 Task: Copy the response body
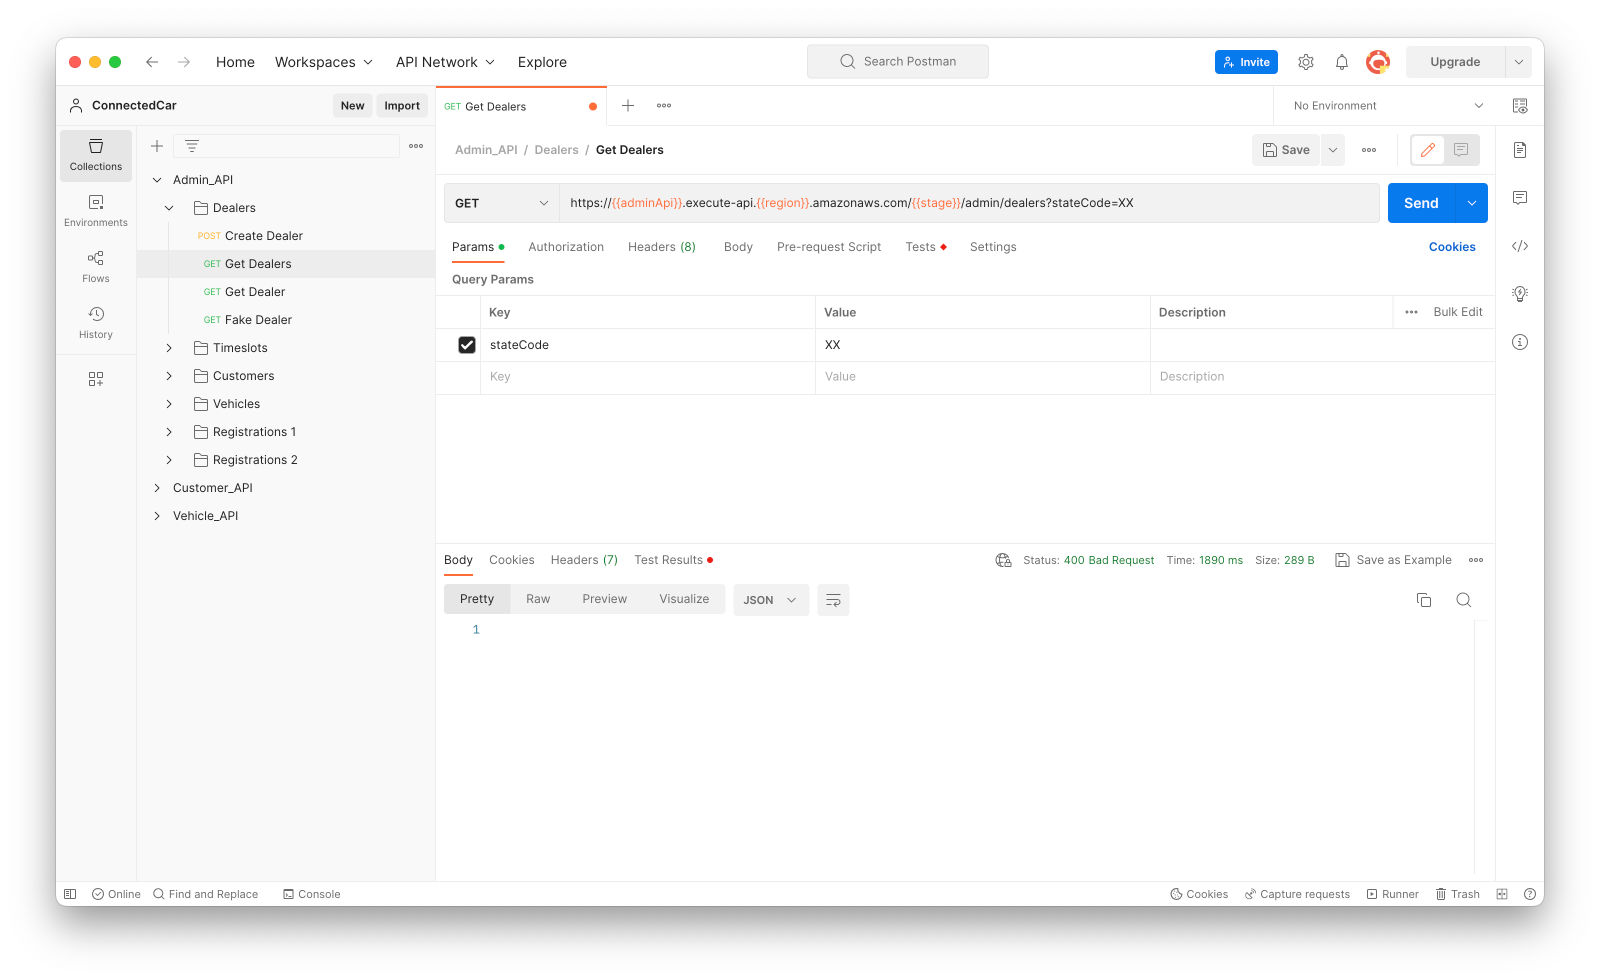tap(1424, 600)
